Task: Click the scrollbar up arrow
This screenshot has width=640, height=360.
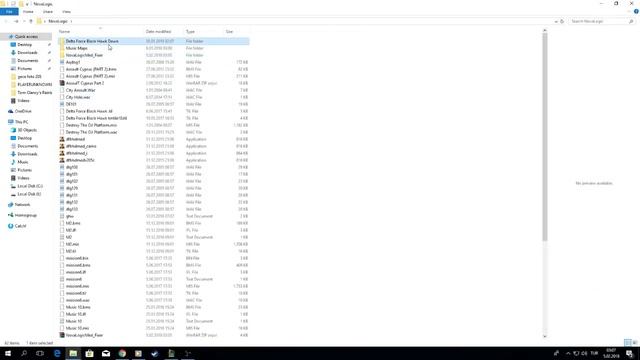Action: (544, 31)
